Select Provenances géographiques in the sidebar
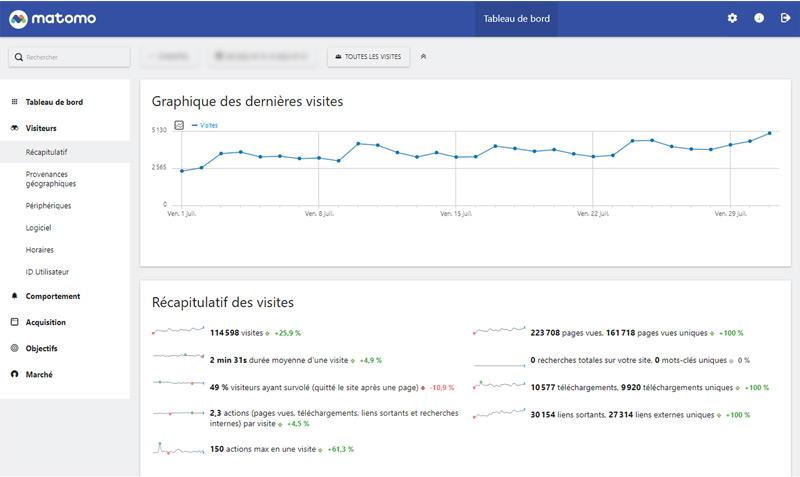 pos(51,178)
